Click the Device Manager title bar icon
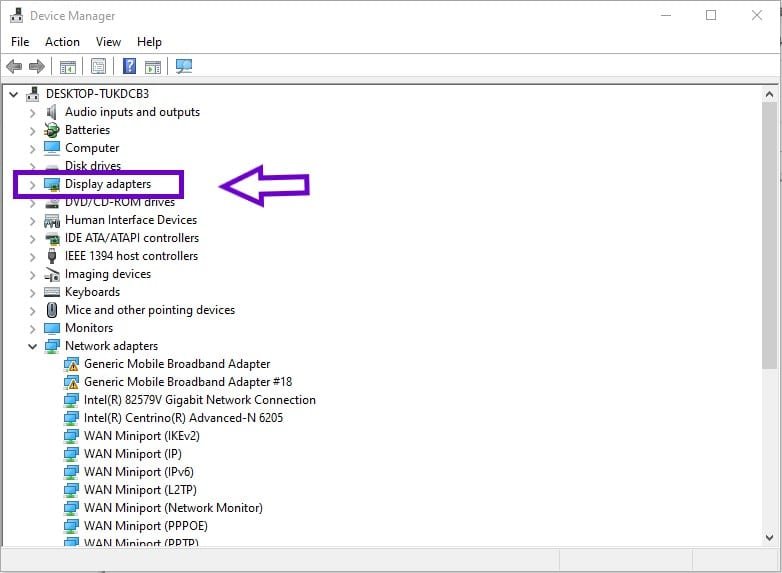782x573 pixels. coord(16,15)
